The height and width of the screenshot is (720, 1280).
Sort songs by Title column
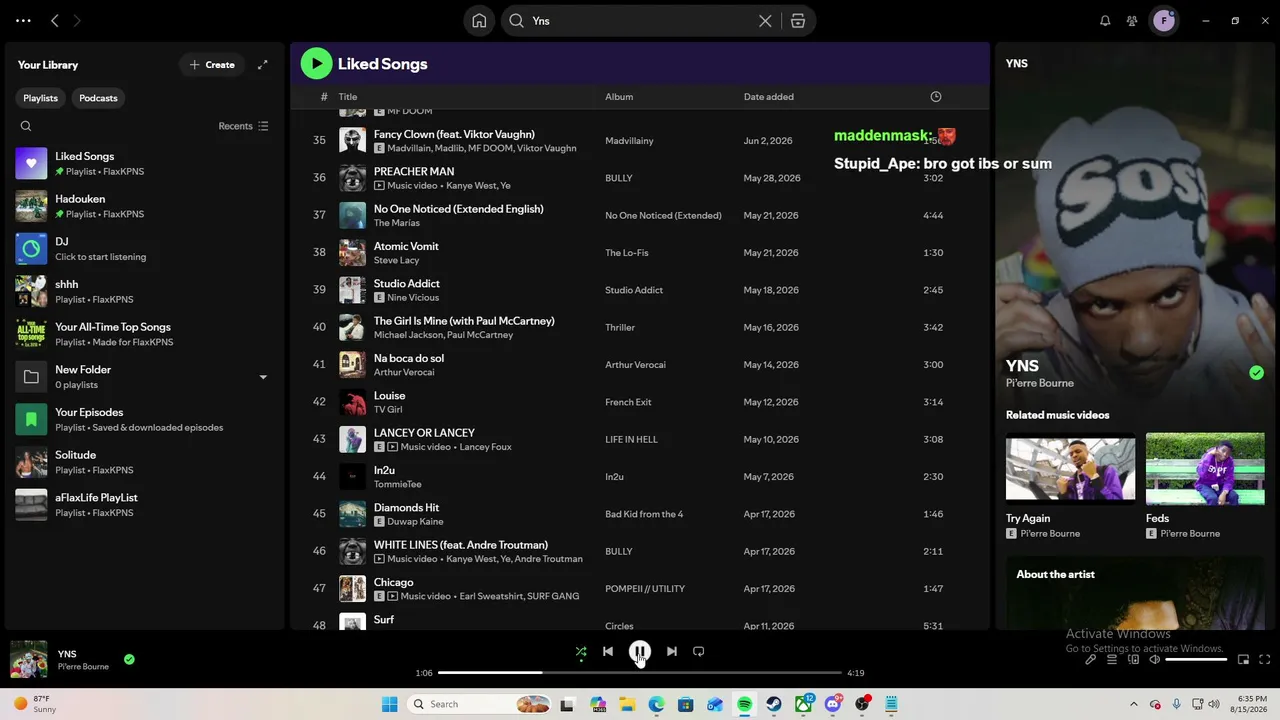coord(347,97)
